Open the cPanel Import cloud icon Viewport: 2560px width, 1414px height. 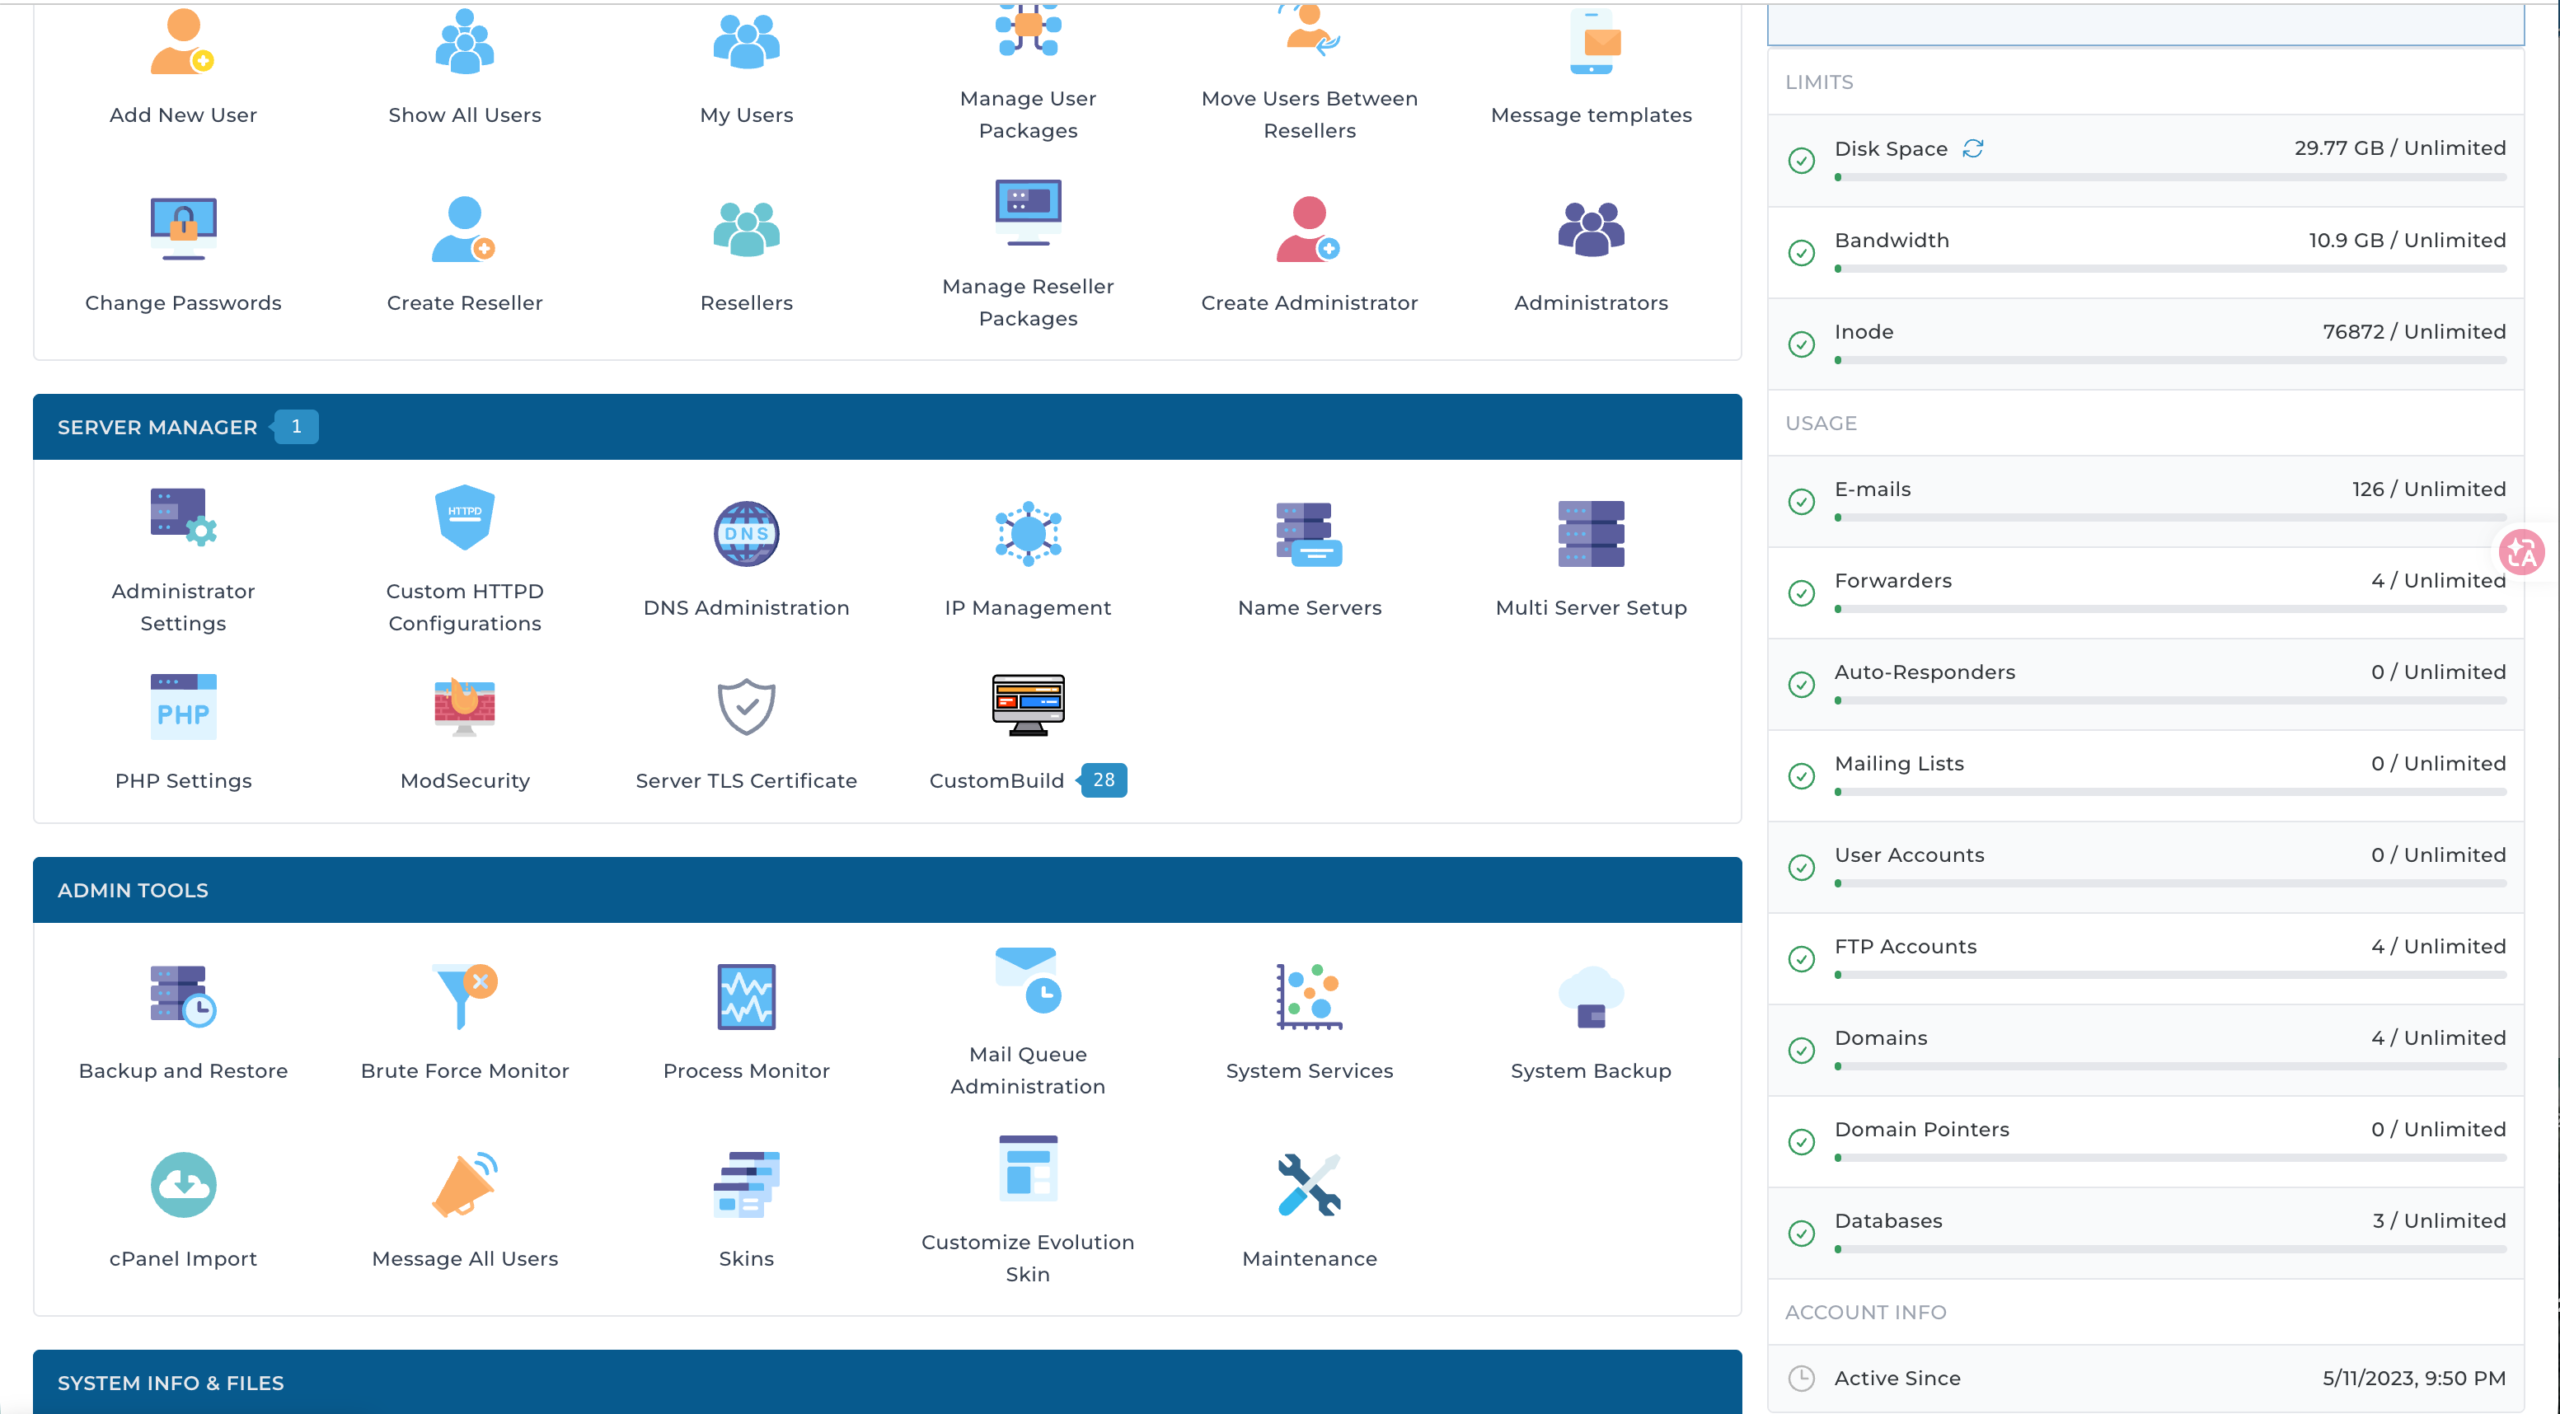(x=183, y=1184)
